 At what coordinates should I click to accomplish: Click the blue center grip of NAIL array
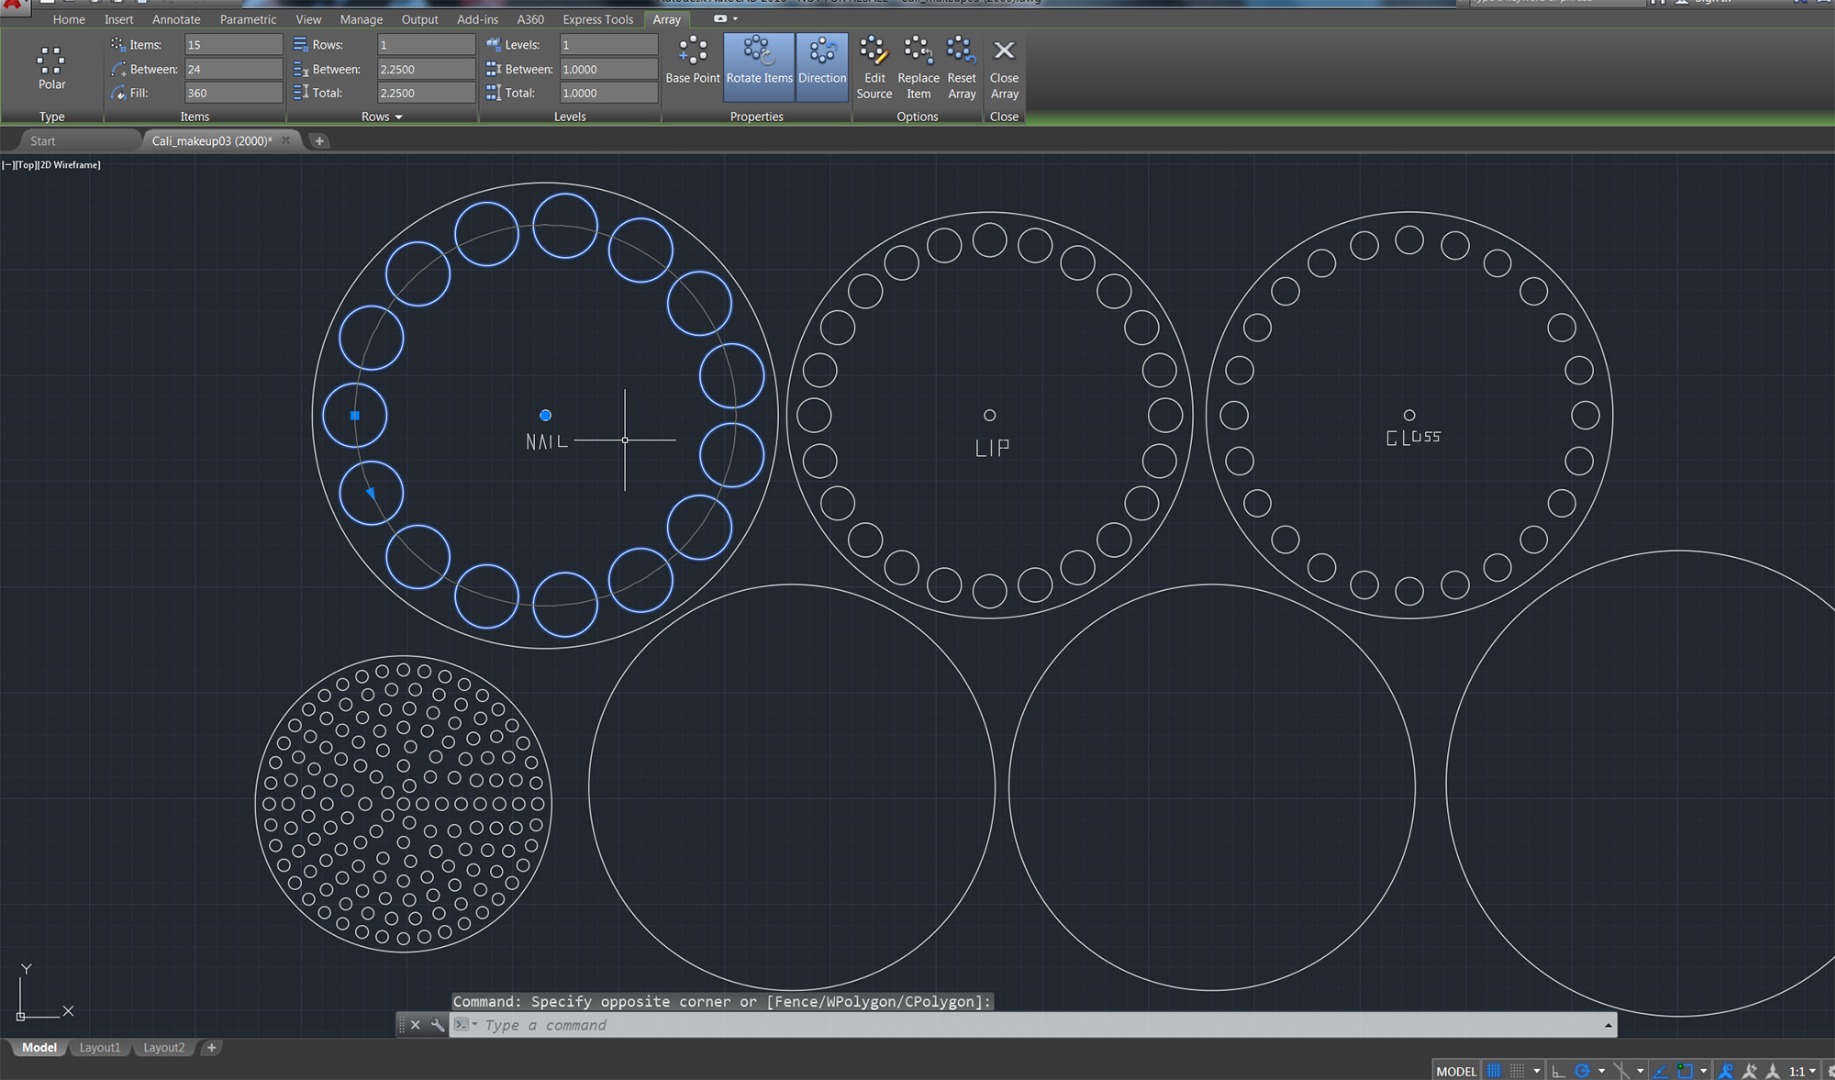[x=545, y=415]
